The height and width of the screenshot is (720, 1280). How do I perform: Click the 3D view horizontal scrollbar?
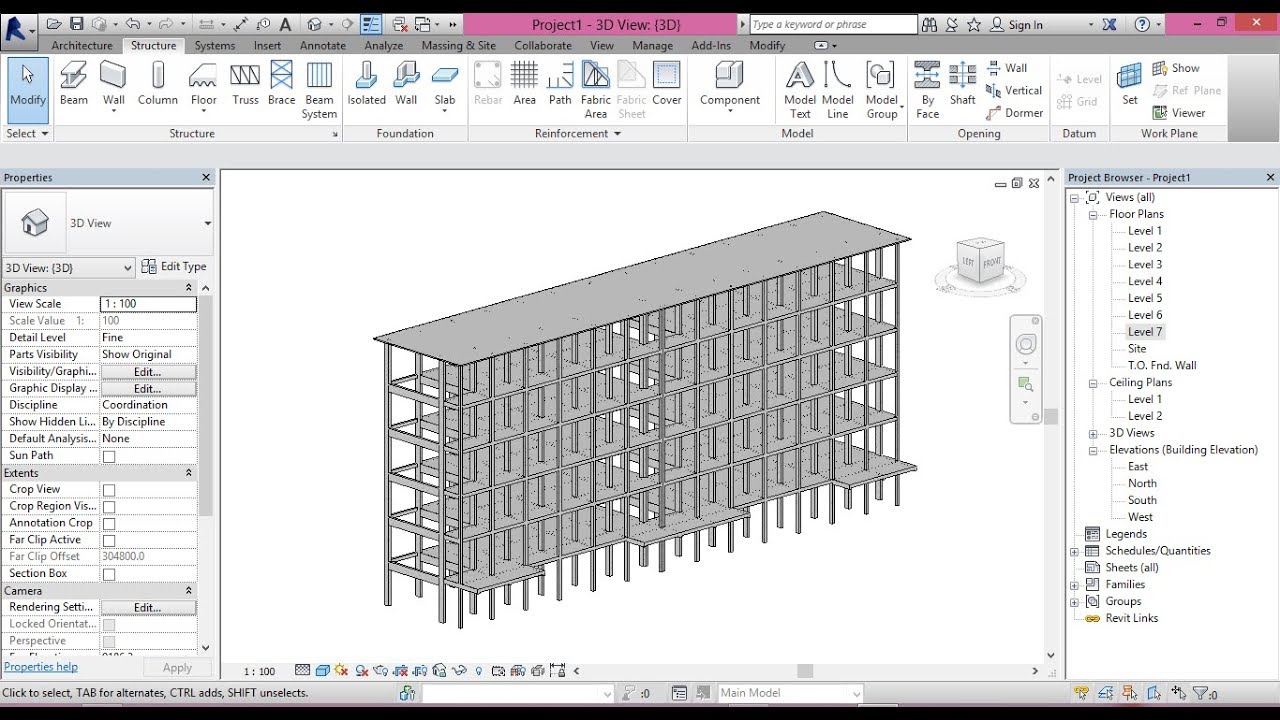(x=805, y=671)
